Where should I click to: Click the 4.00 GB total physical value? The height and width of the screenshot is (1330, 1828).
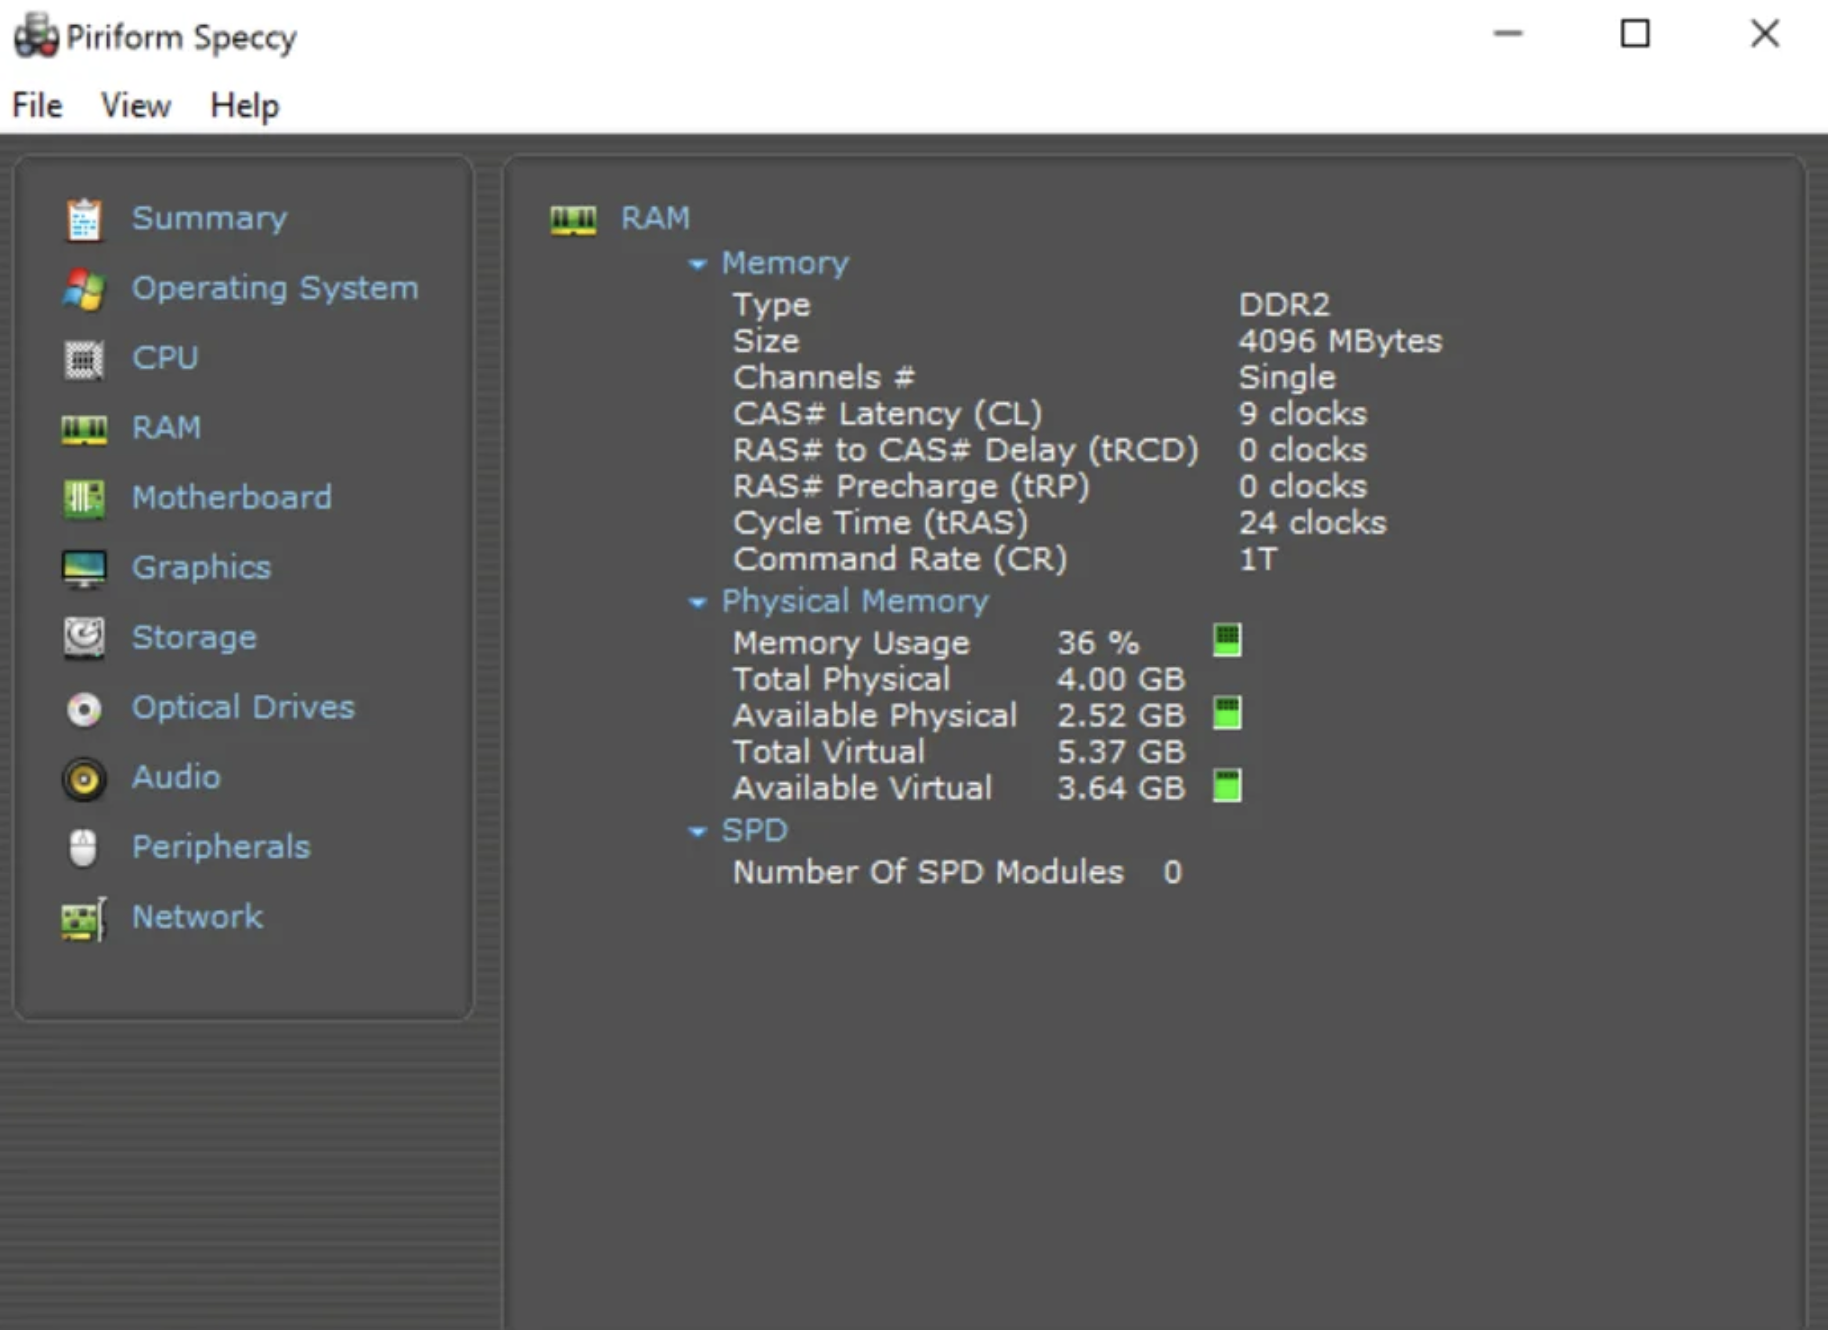(x=1120, y=679)
